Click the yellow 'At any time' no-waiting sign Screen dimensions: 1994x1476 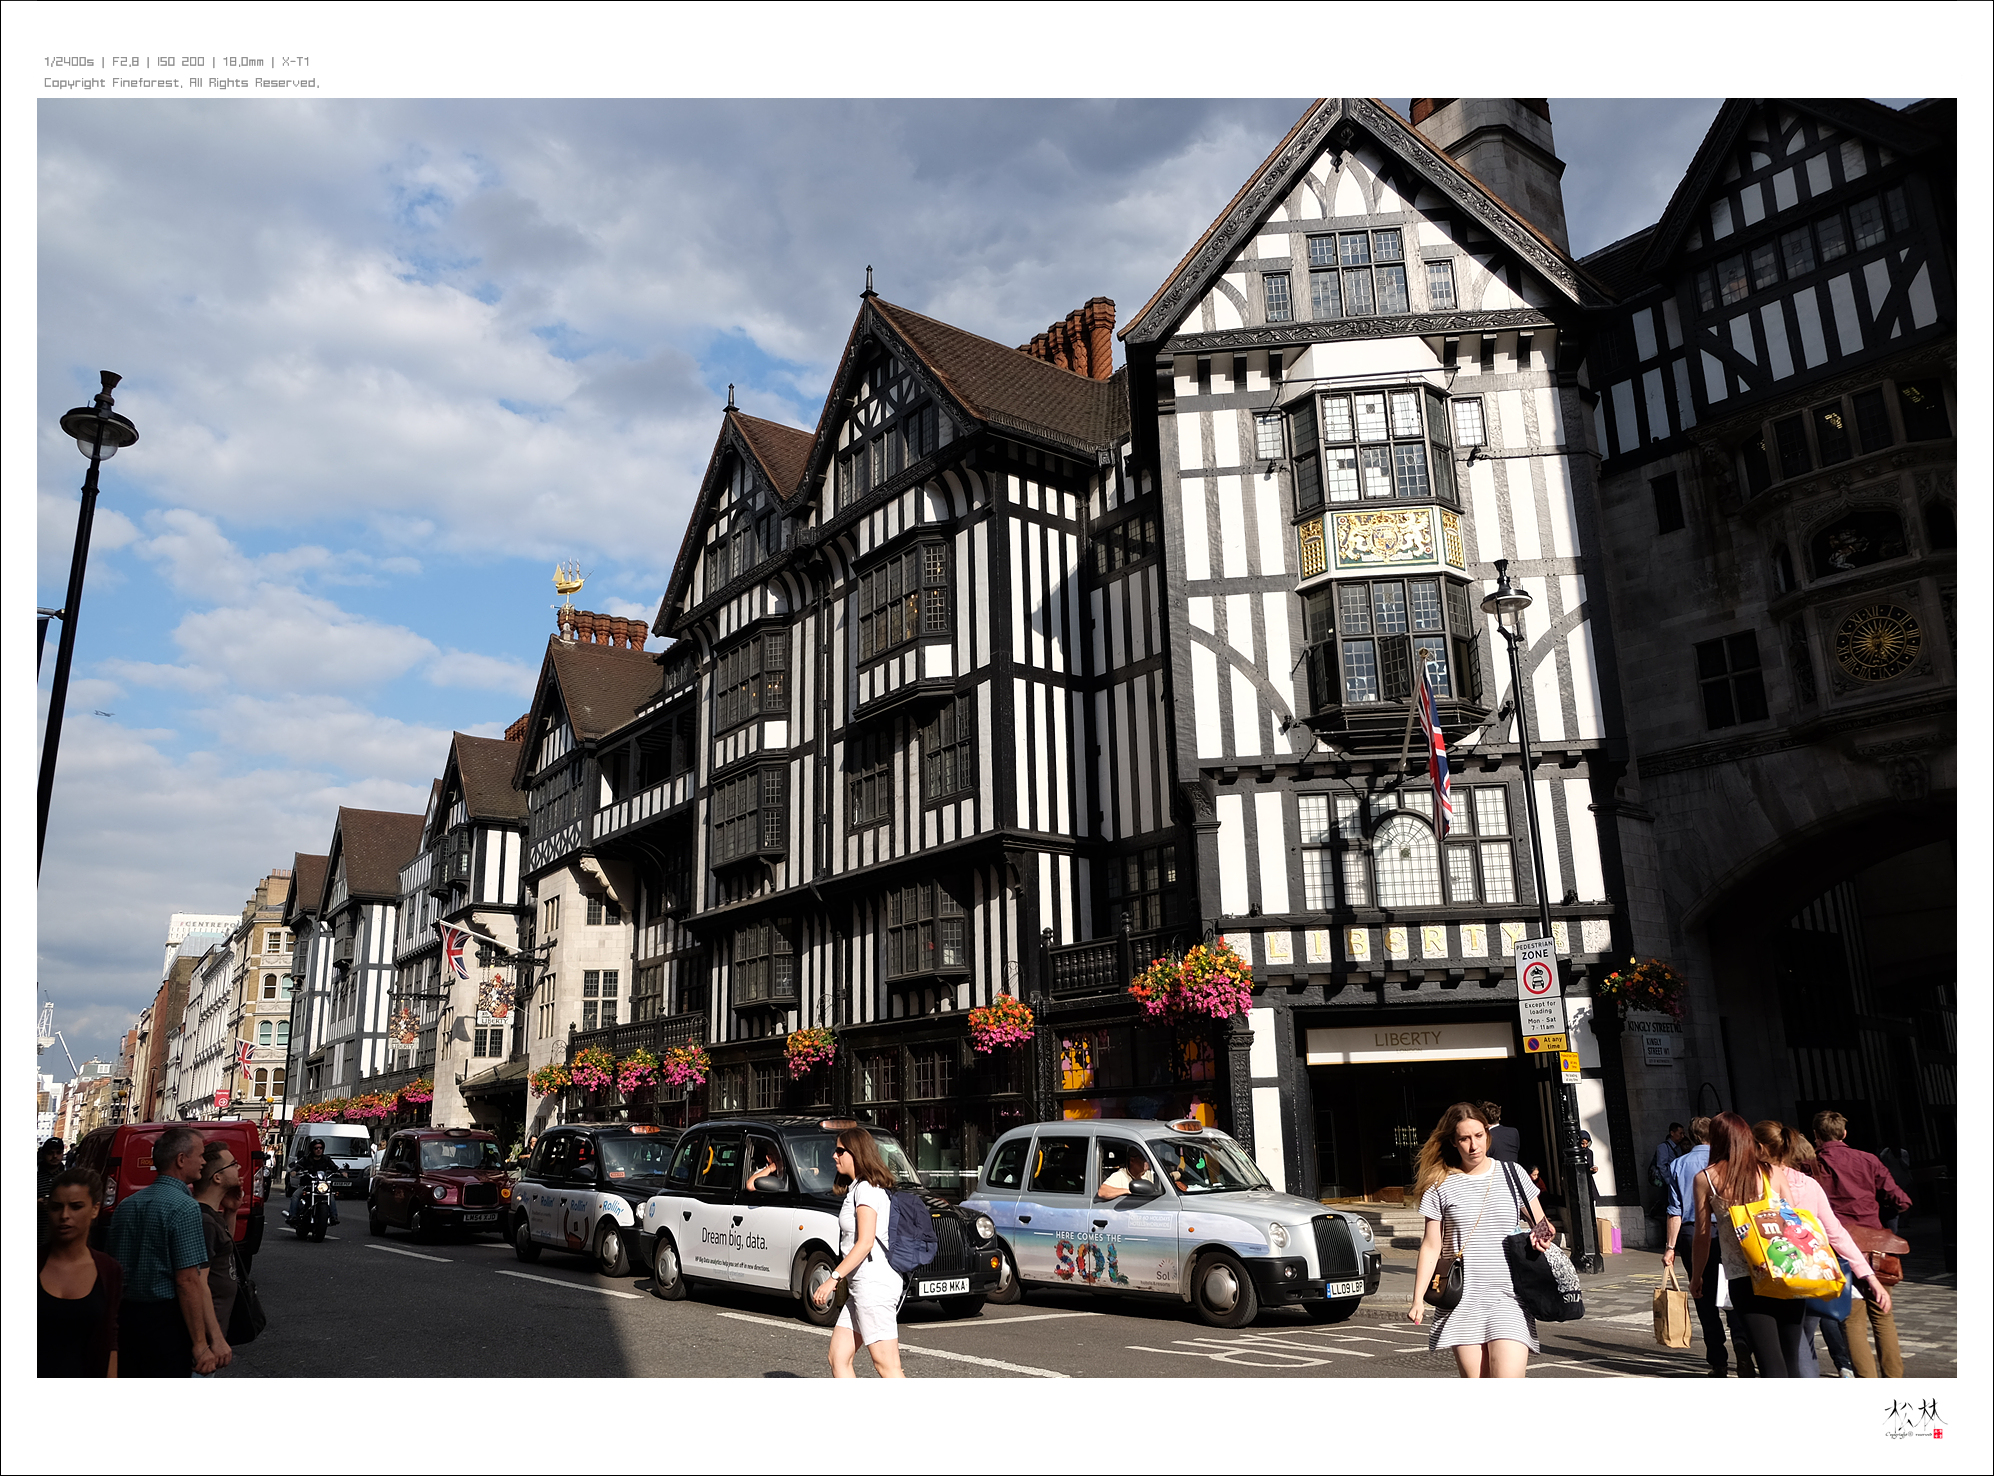[x=1545, y=1043]
